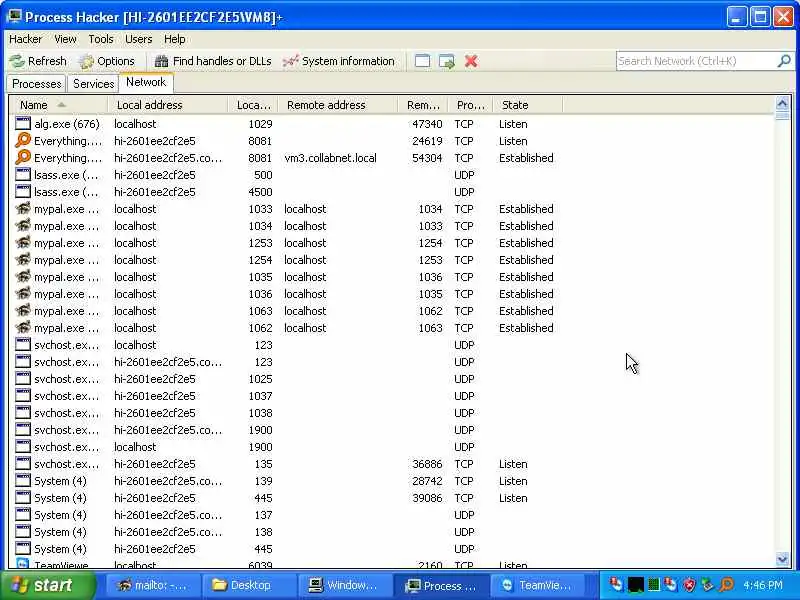Sort by the Name column header
The height and width of the screenshot is (600, 800).
[x=59, y=105]
